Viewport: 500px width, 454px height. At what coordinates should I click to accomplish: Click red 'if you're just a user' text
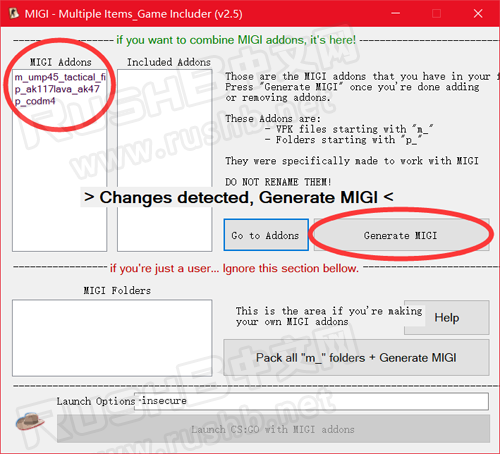[x=234, y=268]
